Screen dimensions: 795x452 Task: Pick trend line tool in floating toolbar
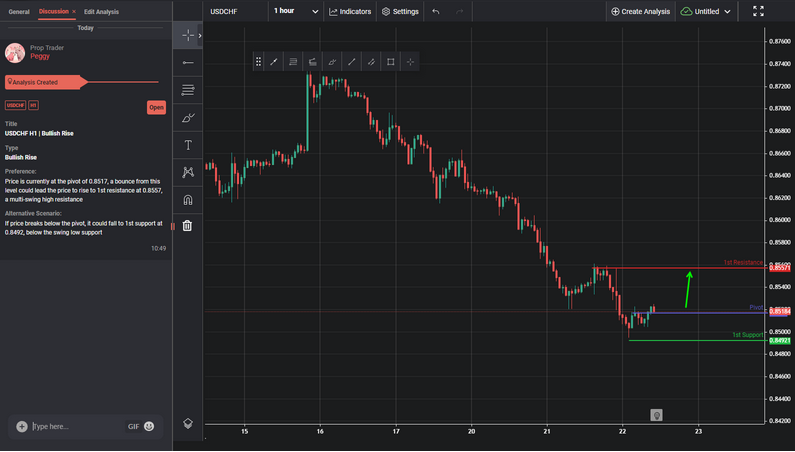click(274, 62)
